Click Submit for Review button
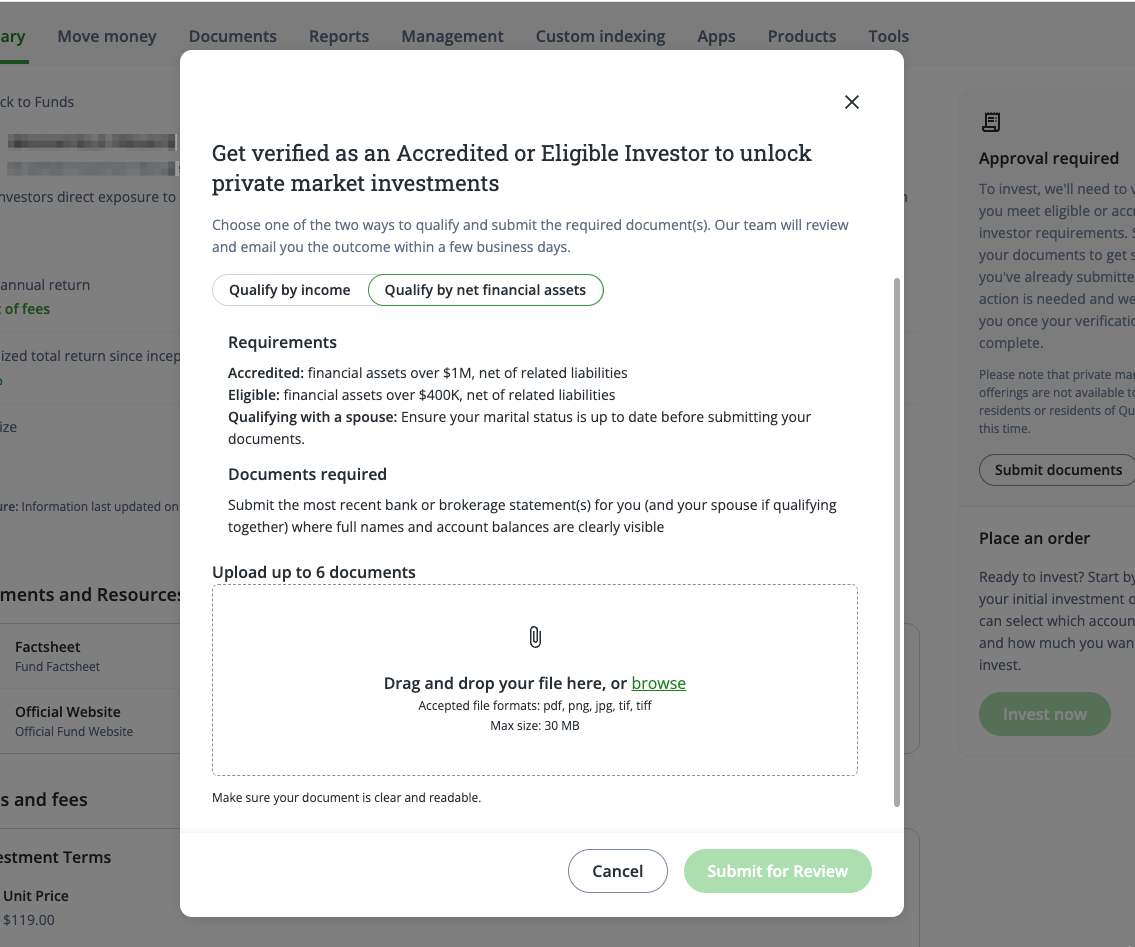 pyautogui.click(x=777, y=871)
